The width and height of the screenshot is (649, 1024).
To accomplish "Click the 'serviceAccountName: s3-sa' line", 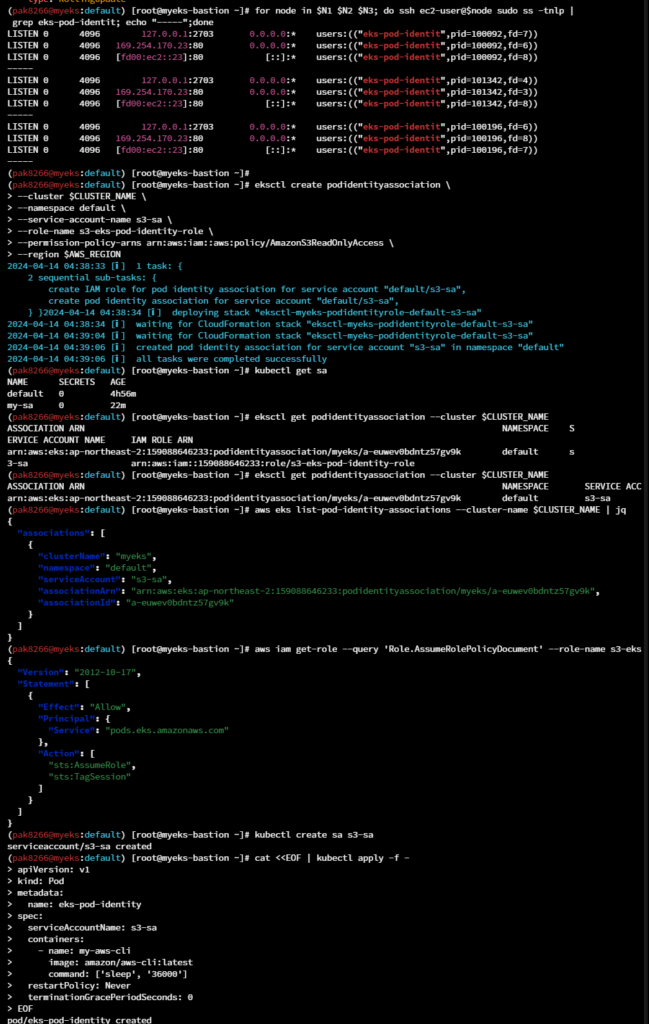I will point(92,928).
